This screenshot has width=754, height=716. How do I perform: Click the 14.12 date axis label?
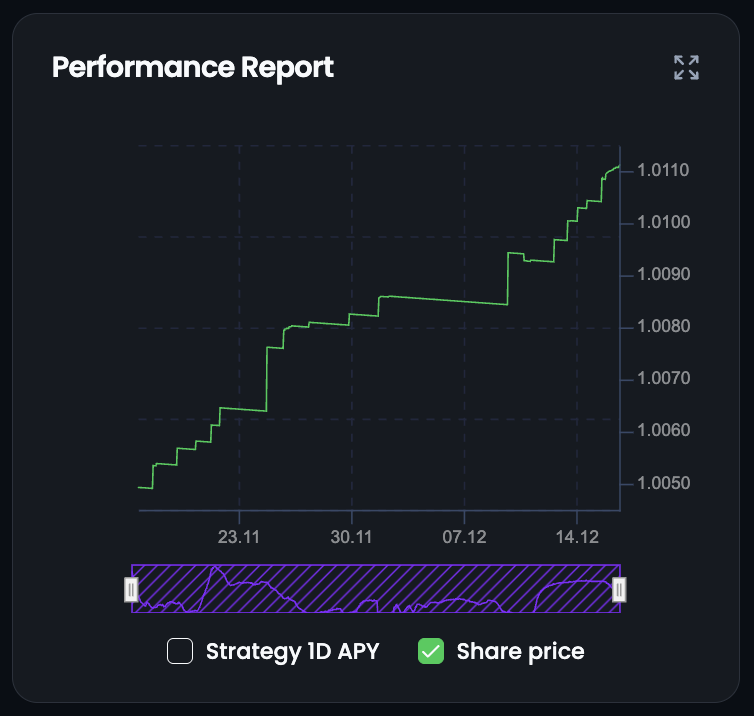(577, 537)
